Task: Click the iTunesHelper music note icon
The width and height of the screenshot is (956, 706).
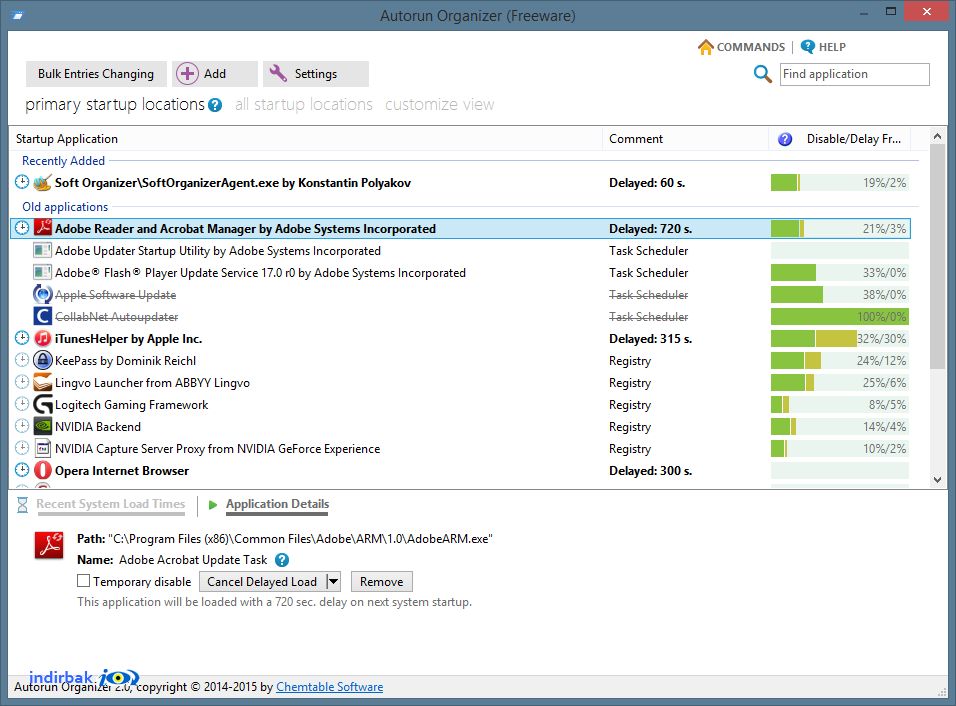Action: (x=42, y=338)
